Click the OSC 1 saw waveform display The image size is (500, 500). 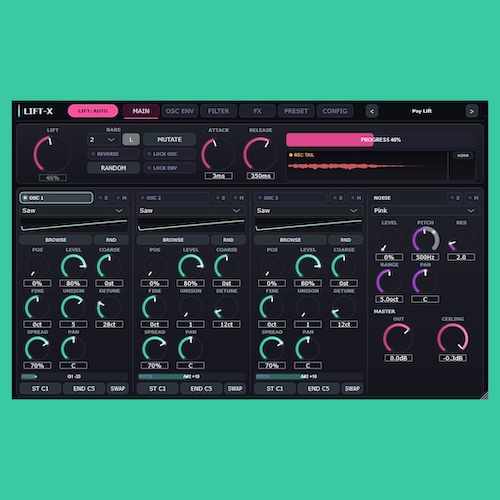coord(74,225)
